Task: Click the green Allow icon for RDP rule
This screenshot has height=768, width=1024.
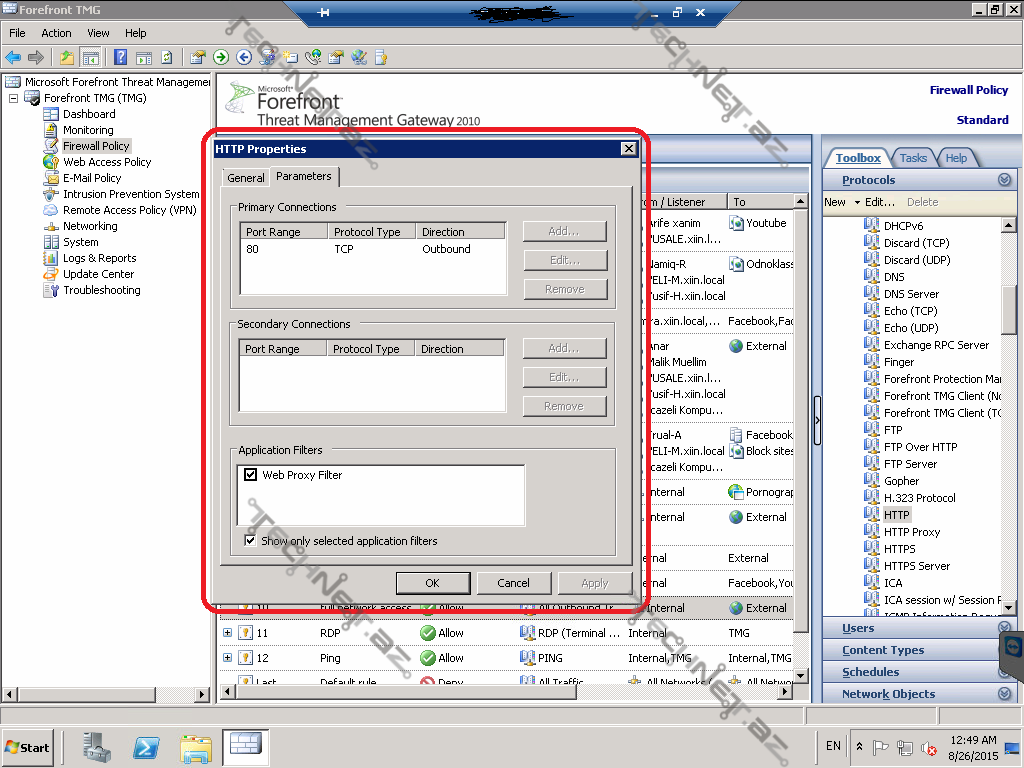Action: pyautogui.click(x=427, y=633)
